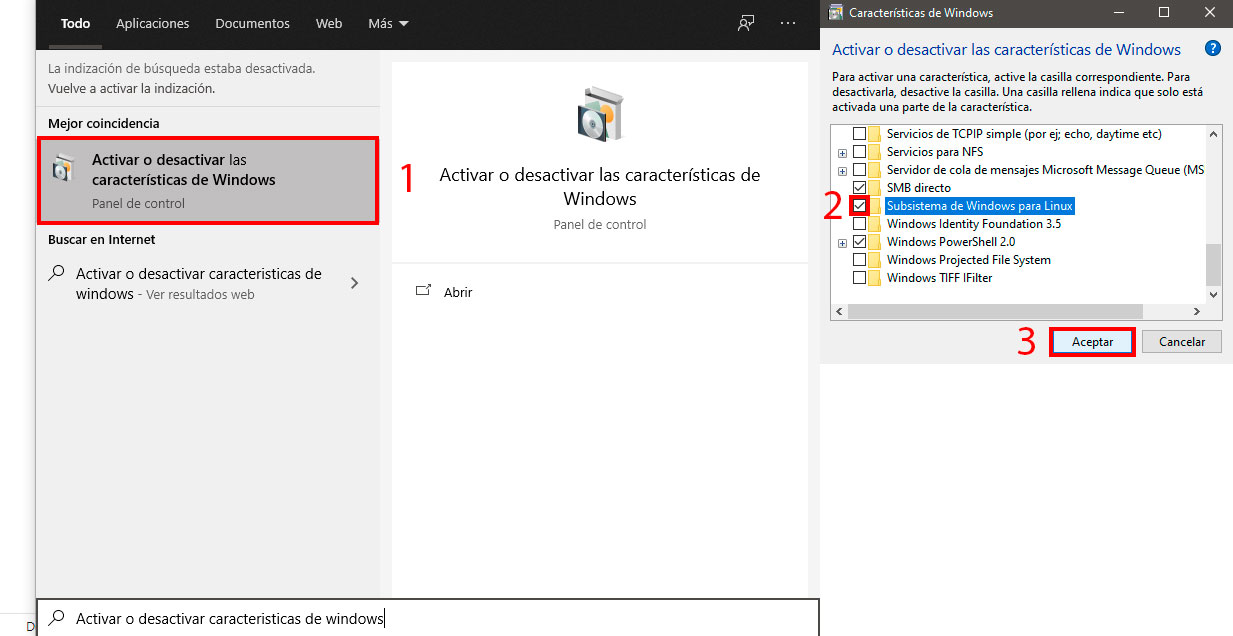Click the horizontal scrollbar right arrow
Screen dimensions: 1233x636
1198,311
